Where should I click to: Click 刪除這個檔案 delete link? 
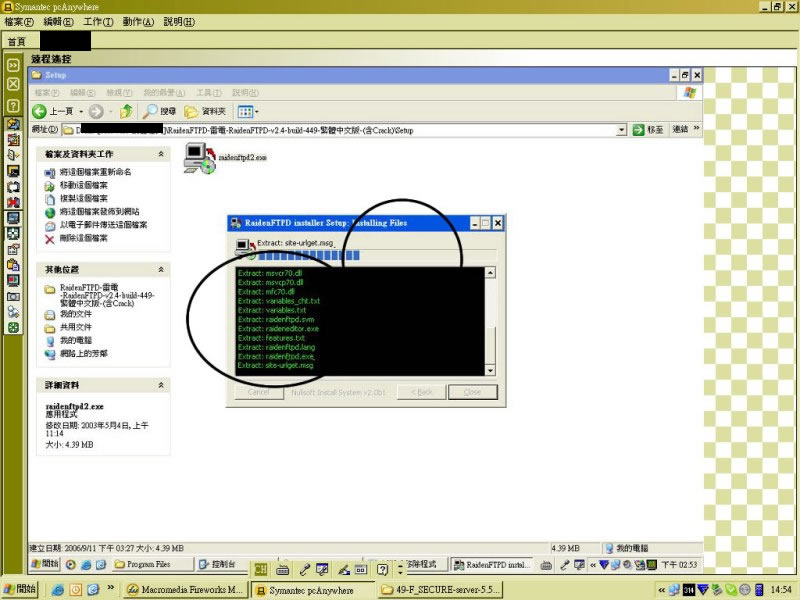(84, 238)
